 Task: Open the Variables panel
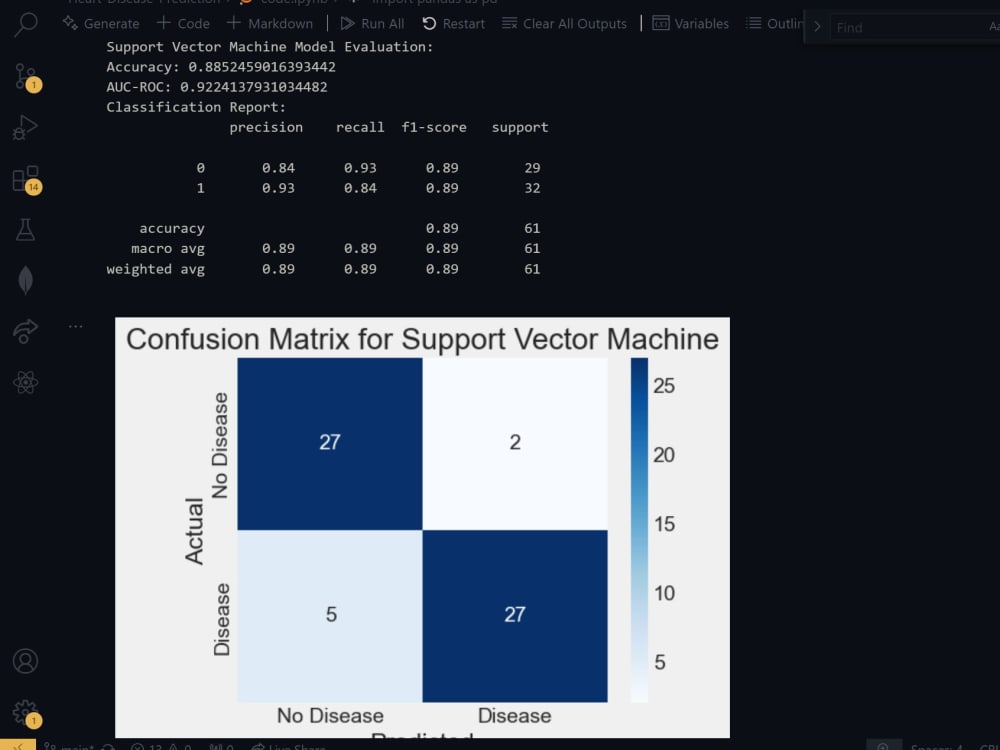[691, 24]
